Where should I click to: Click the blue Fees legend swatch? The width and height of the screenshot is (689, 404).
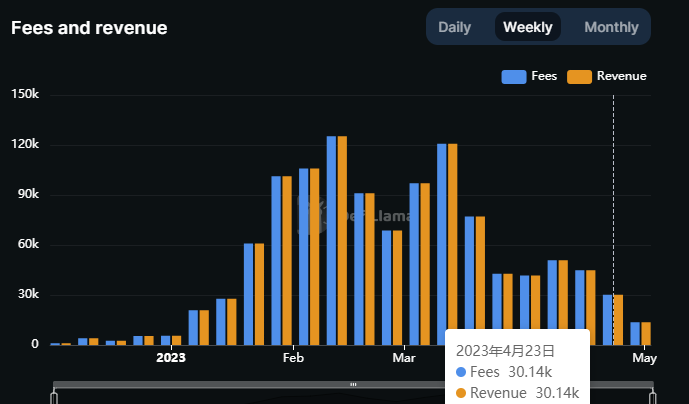(514, 77)
